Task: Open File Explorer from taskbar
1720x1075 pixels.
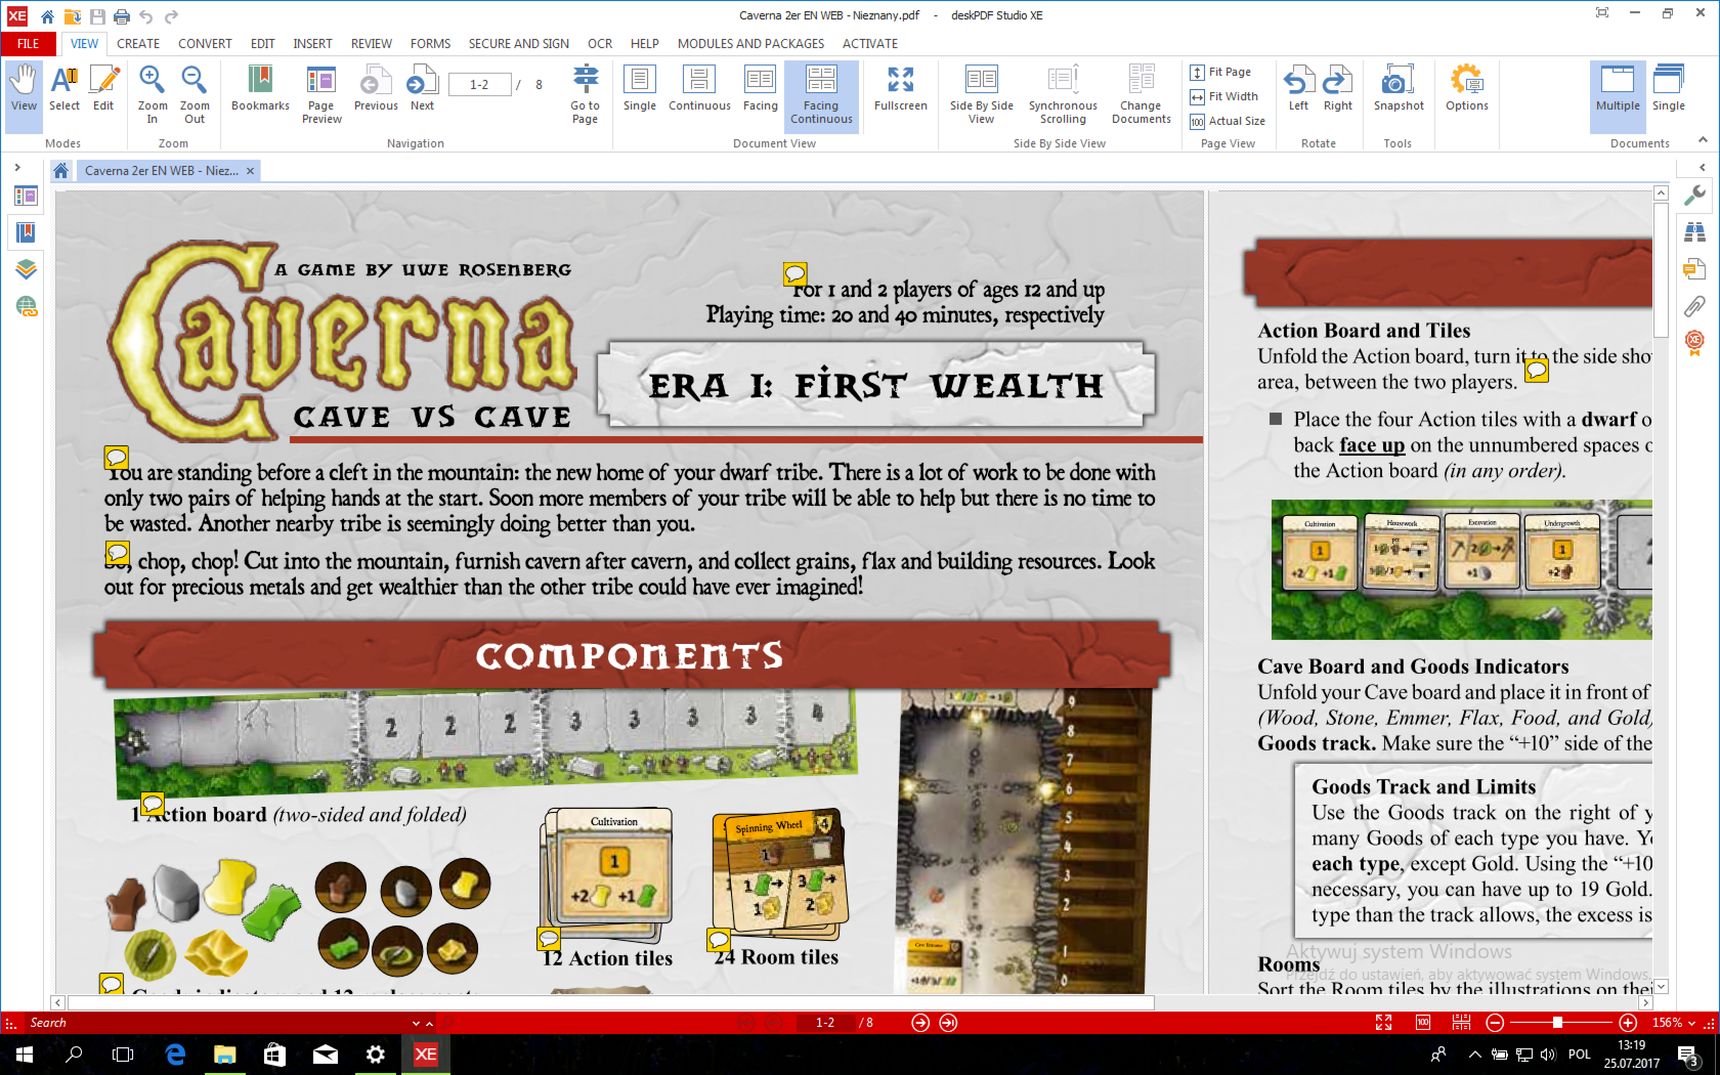Action: 225,1054
